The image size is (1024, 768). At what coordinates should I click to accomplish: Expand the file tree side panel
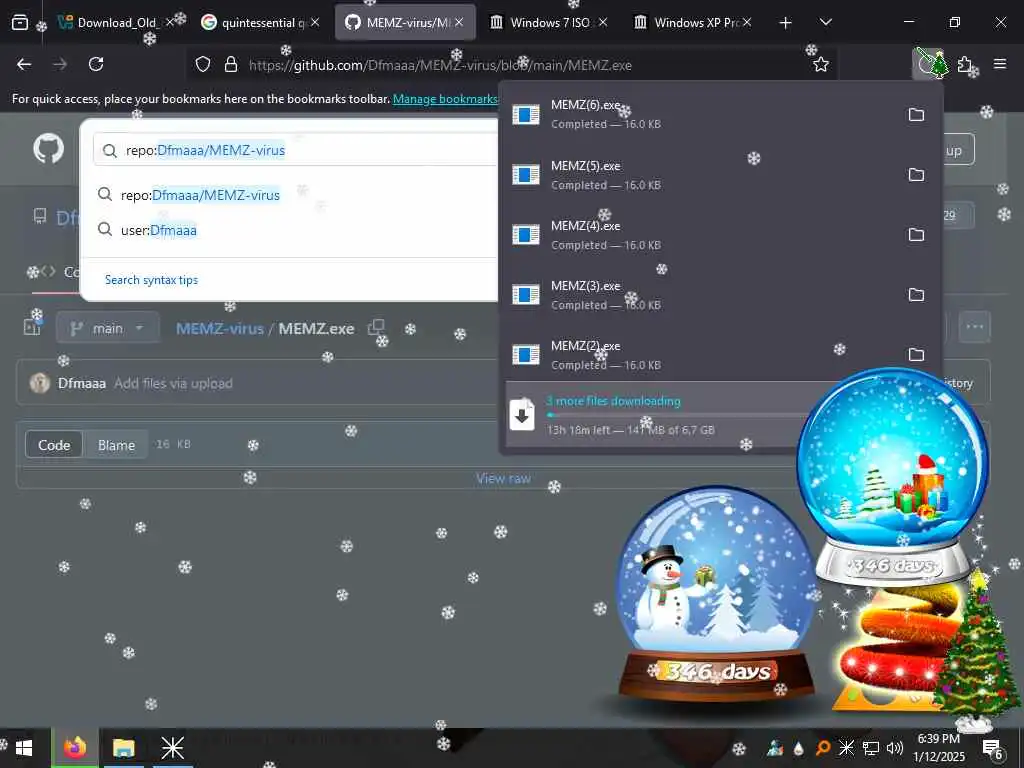[32, 327]
